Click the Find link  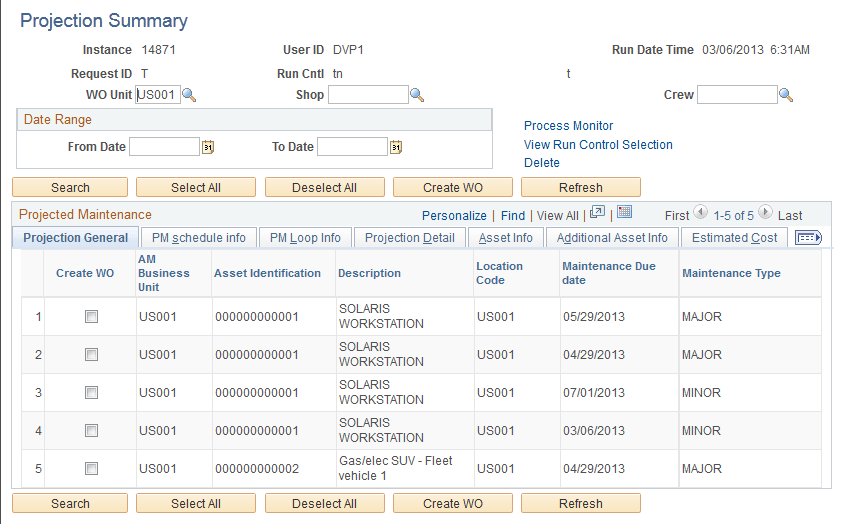[513, 216]
